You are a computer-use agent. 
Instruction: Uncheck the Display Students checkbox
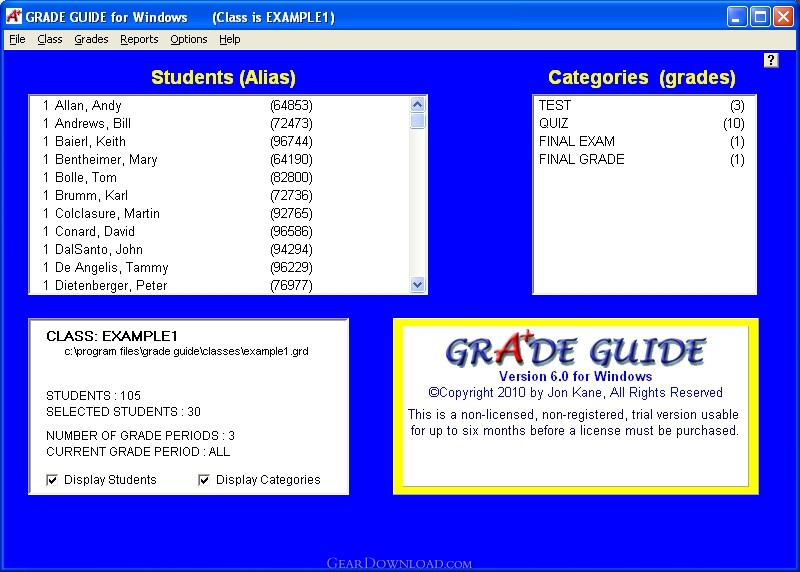[x=52, y=480]
